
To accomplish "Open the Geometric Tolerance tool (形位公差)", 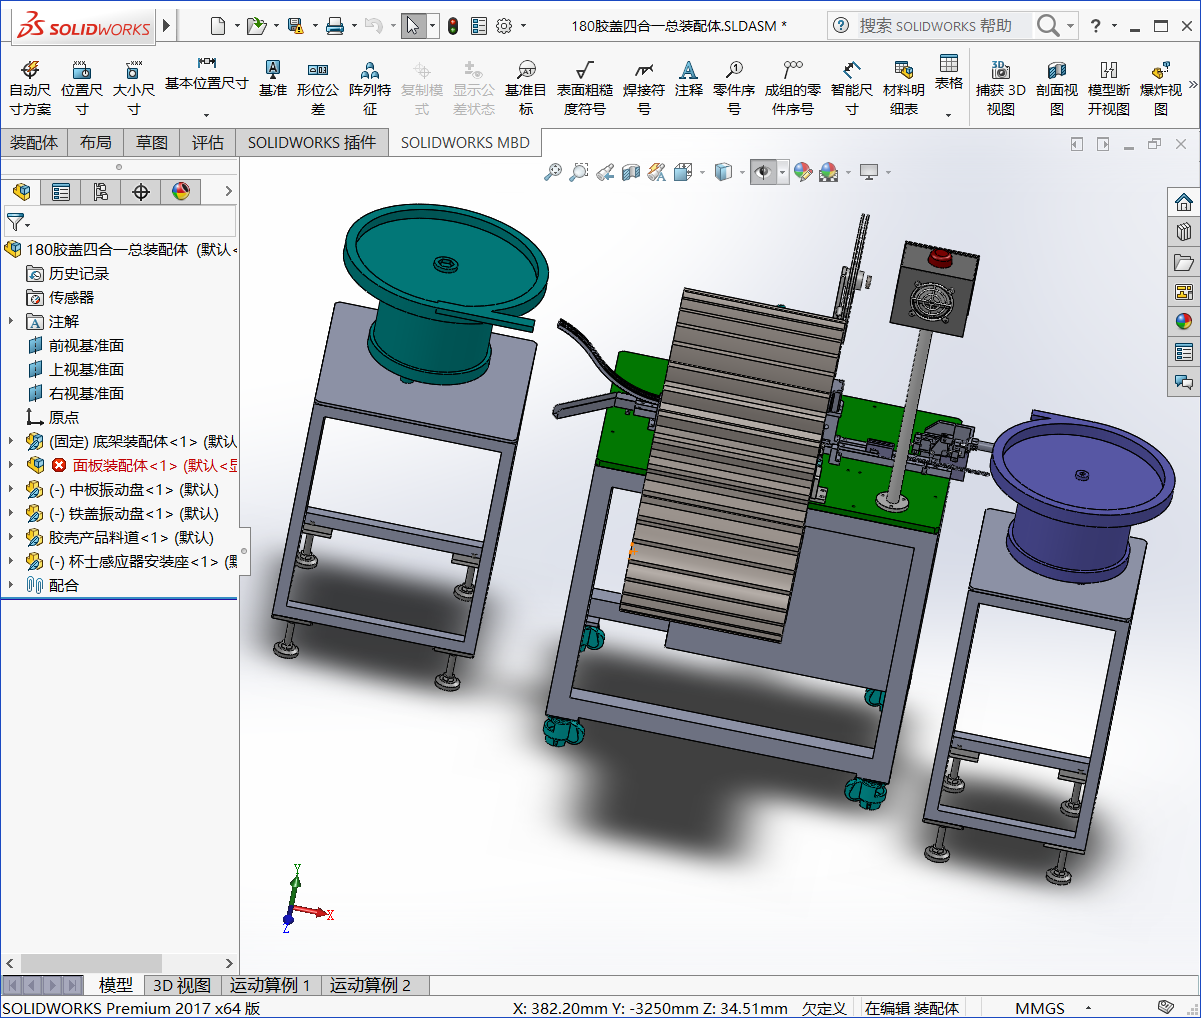I will 318,87.
